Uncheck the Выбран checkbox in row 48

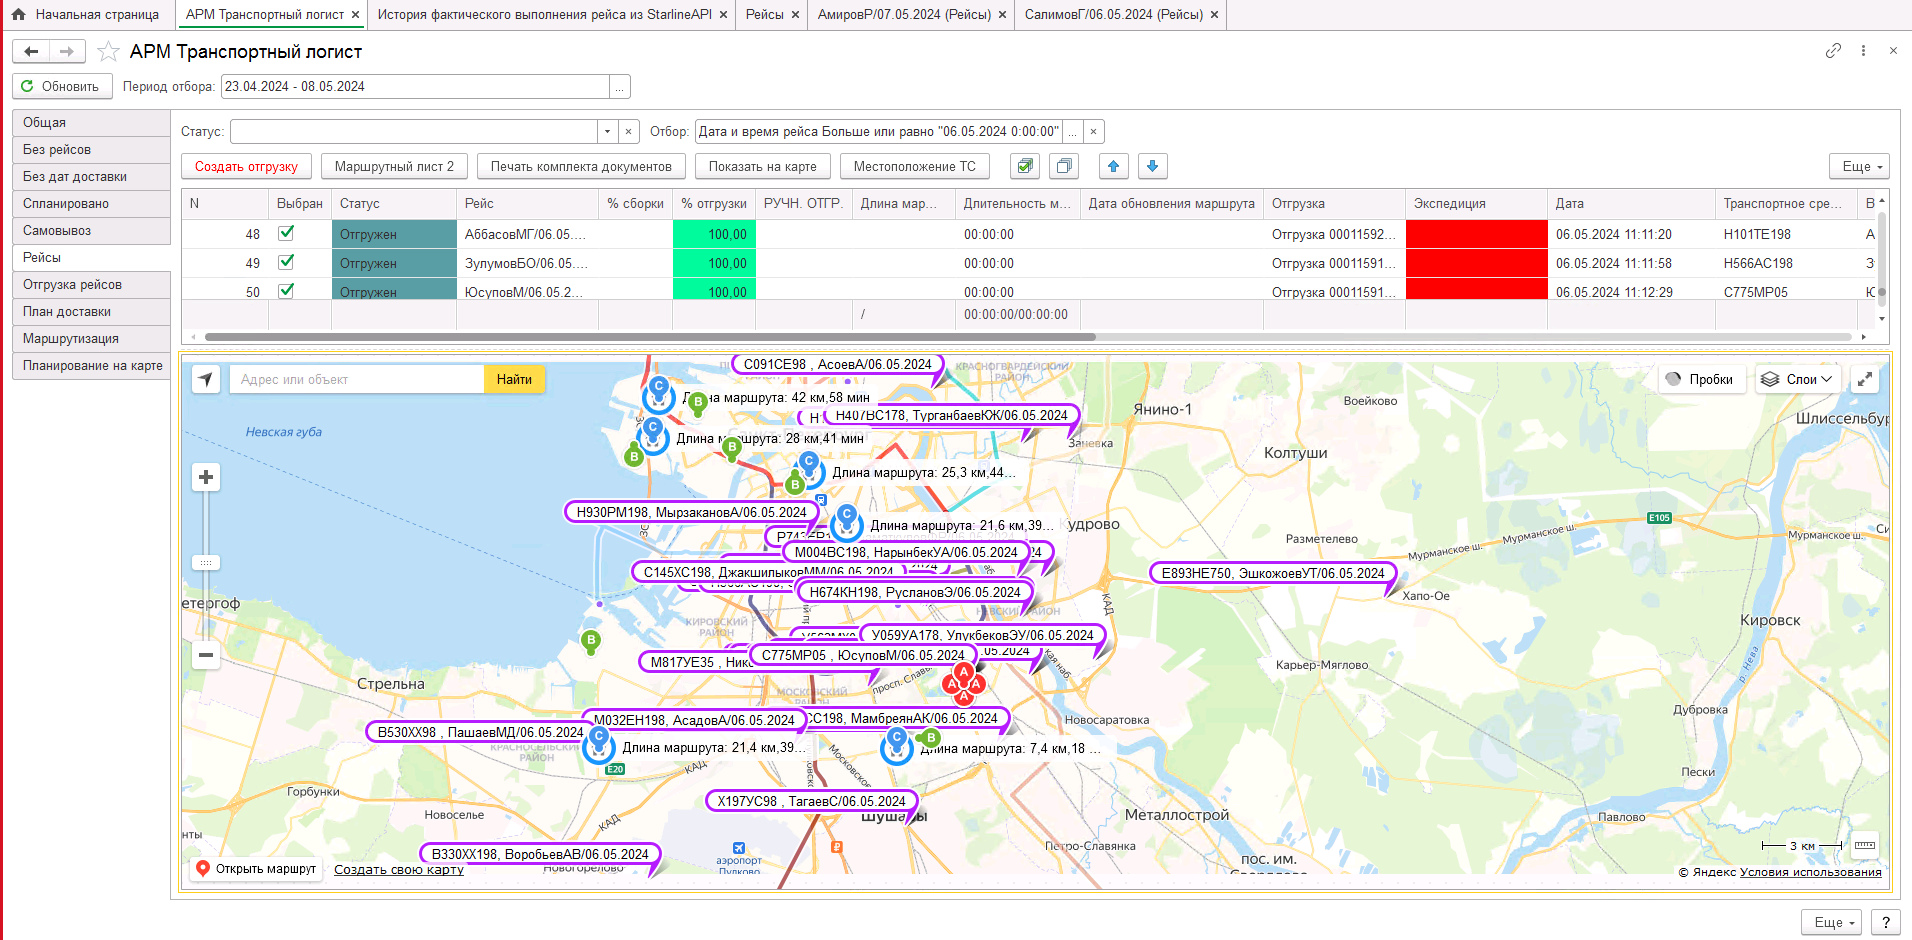286,233
